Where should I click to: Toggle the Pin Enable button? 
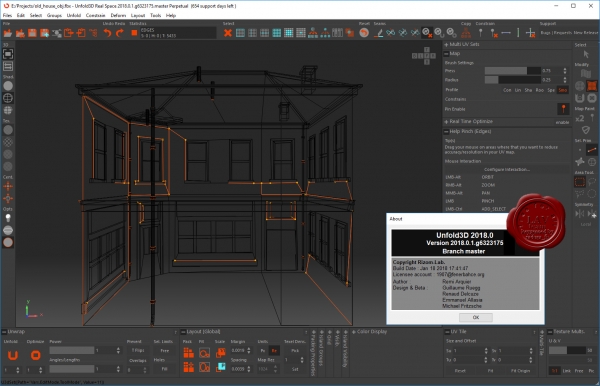tap(563, 109)
